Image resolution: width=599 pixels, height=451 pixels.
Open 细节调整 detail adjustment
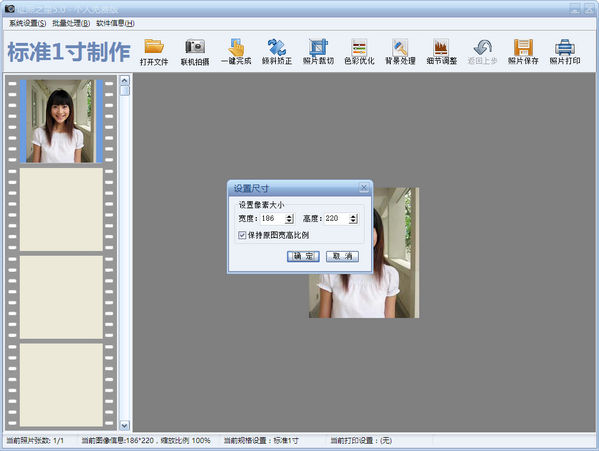(x=442, y=52)
